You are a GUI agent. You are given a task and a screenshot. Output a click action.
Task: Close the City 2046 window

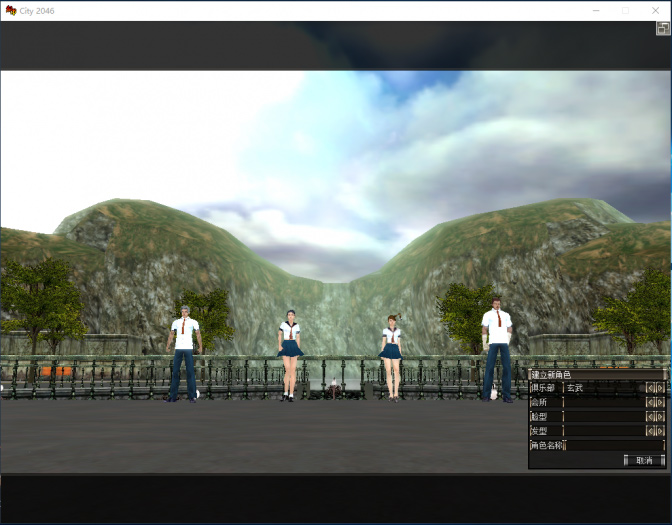click(x=654, y=10)
